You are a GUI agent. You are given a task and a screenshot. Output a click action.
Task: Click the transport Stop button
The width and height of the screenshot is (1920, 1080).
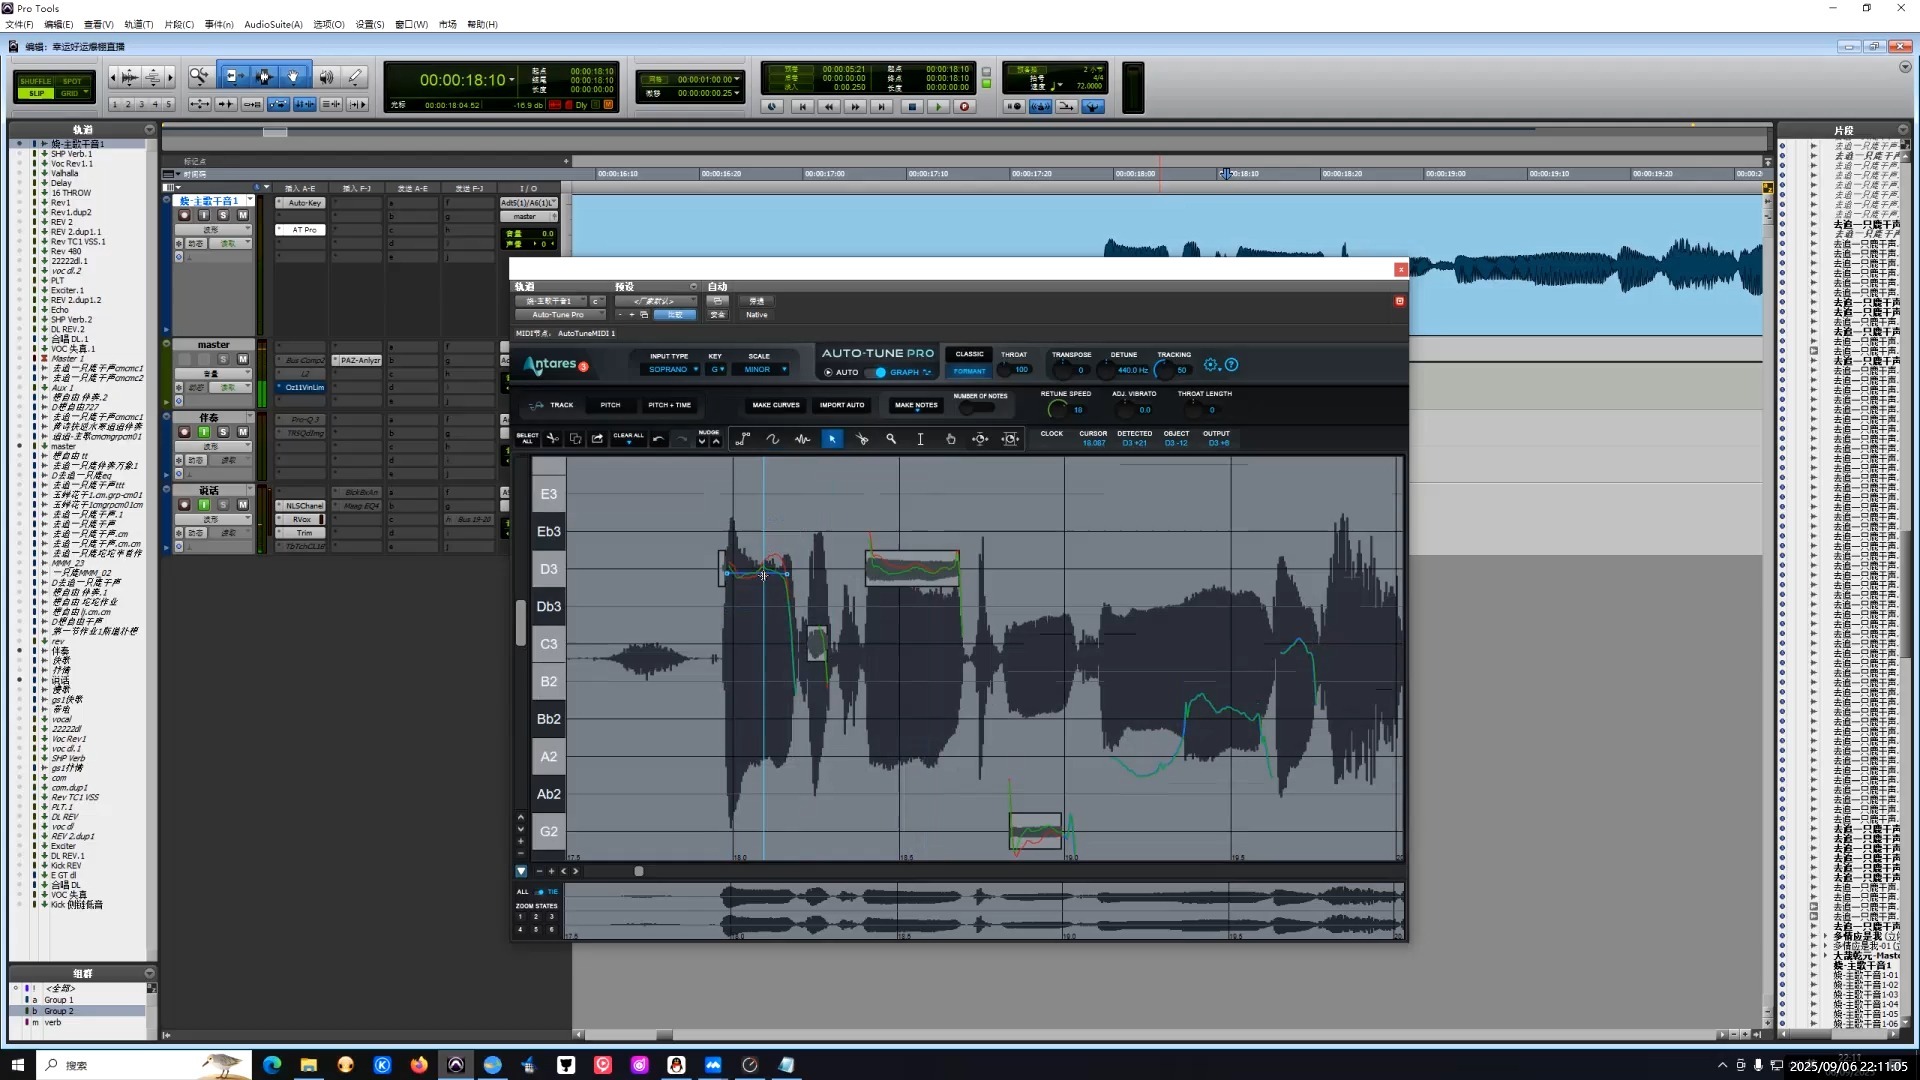[911, 106]
